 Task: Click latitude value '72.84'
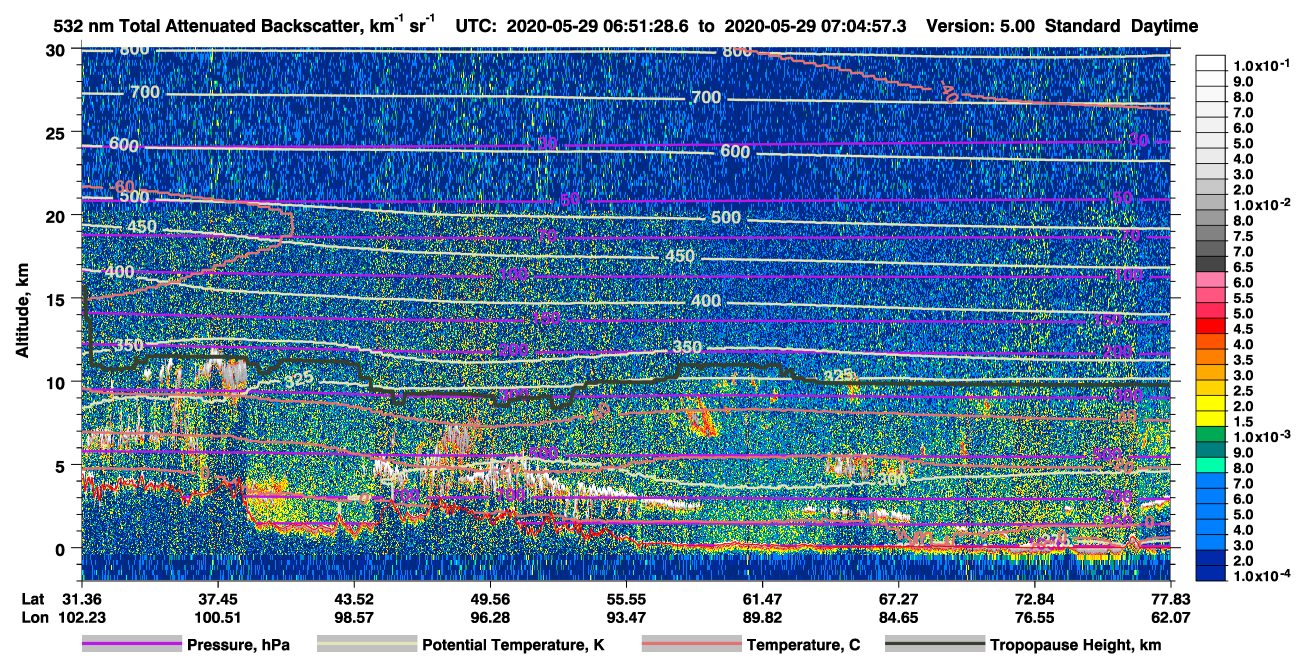1035,599
